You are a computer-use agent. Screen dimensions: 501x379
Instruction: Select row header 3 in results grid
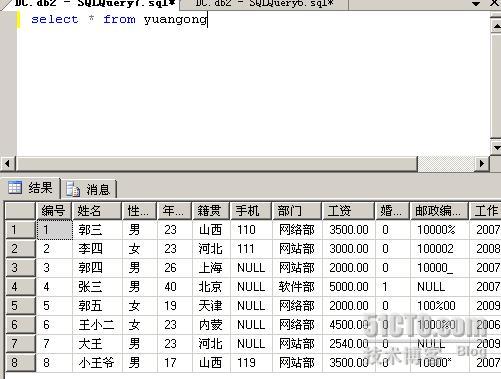(20, 268)
